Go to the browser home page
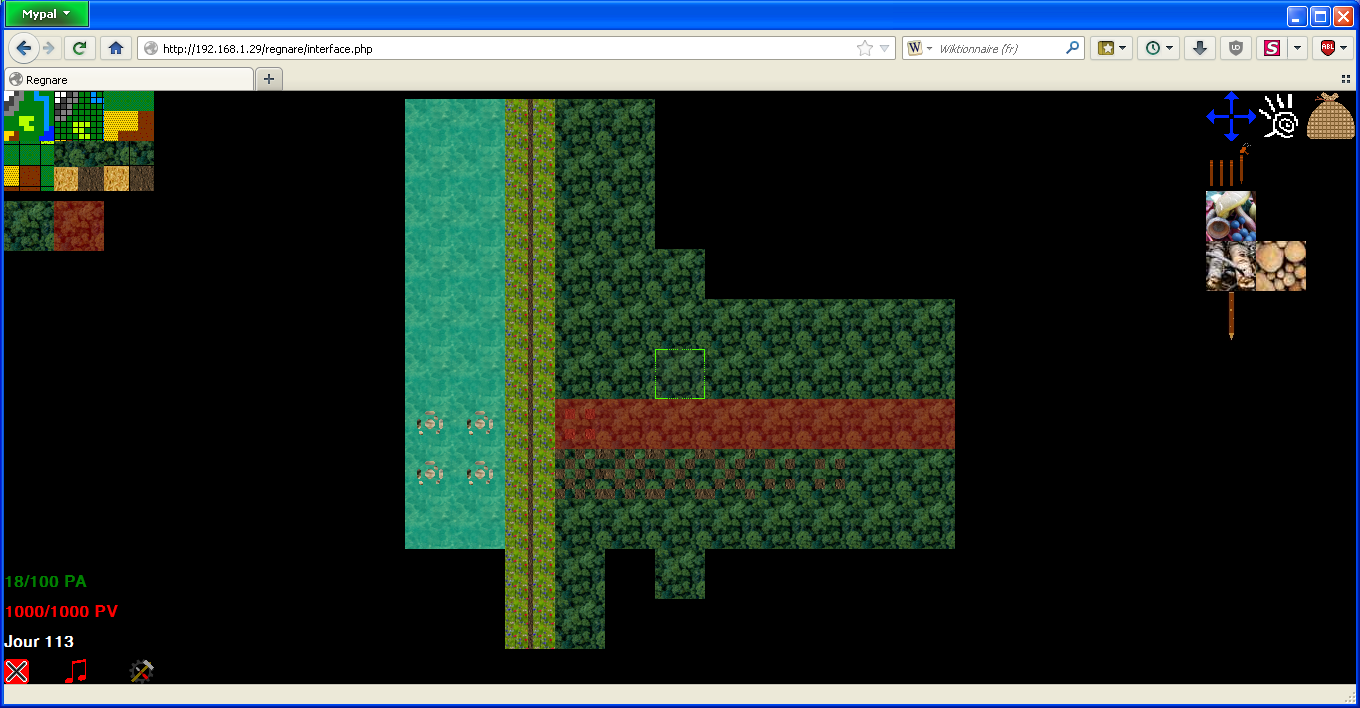 116,48
